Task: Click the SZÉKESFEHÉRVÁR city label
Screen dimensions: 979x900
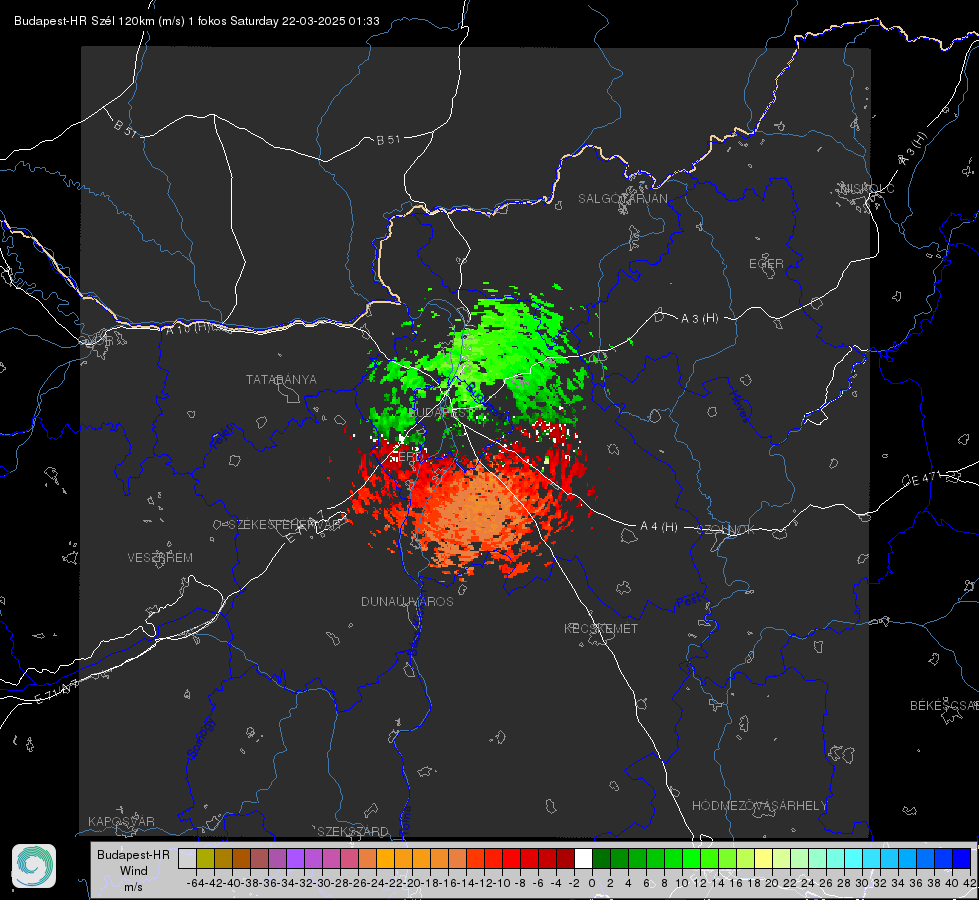Action: [286, 524]
